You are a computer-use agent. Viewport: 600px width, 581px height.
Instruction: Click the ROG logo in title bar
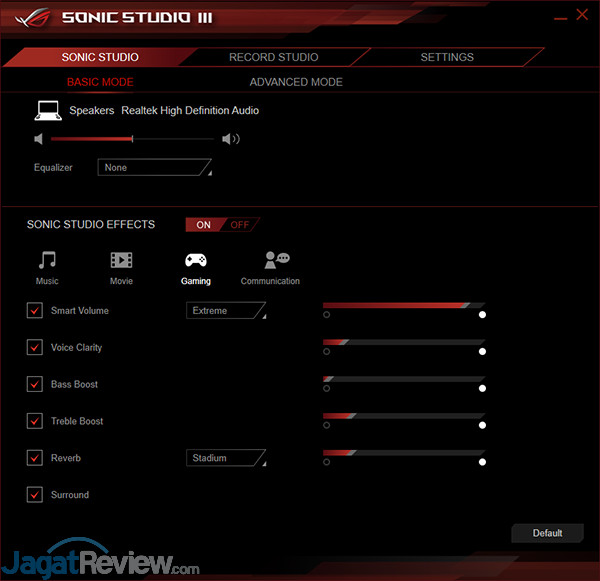click(33, 18)
